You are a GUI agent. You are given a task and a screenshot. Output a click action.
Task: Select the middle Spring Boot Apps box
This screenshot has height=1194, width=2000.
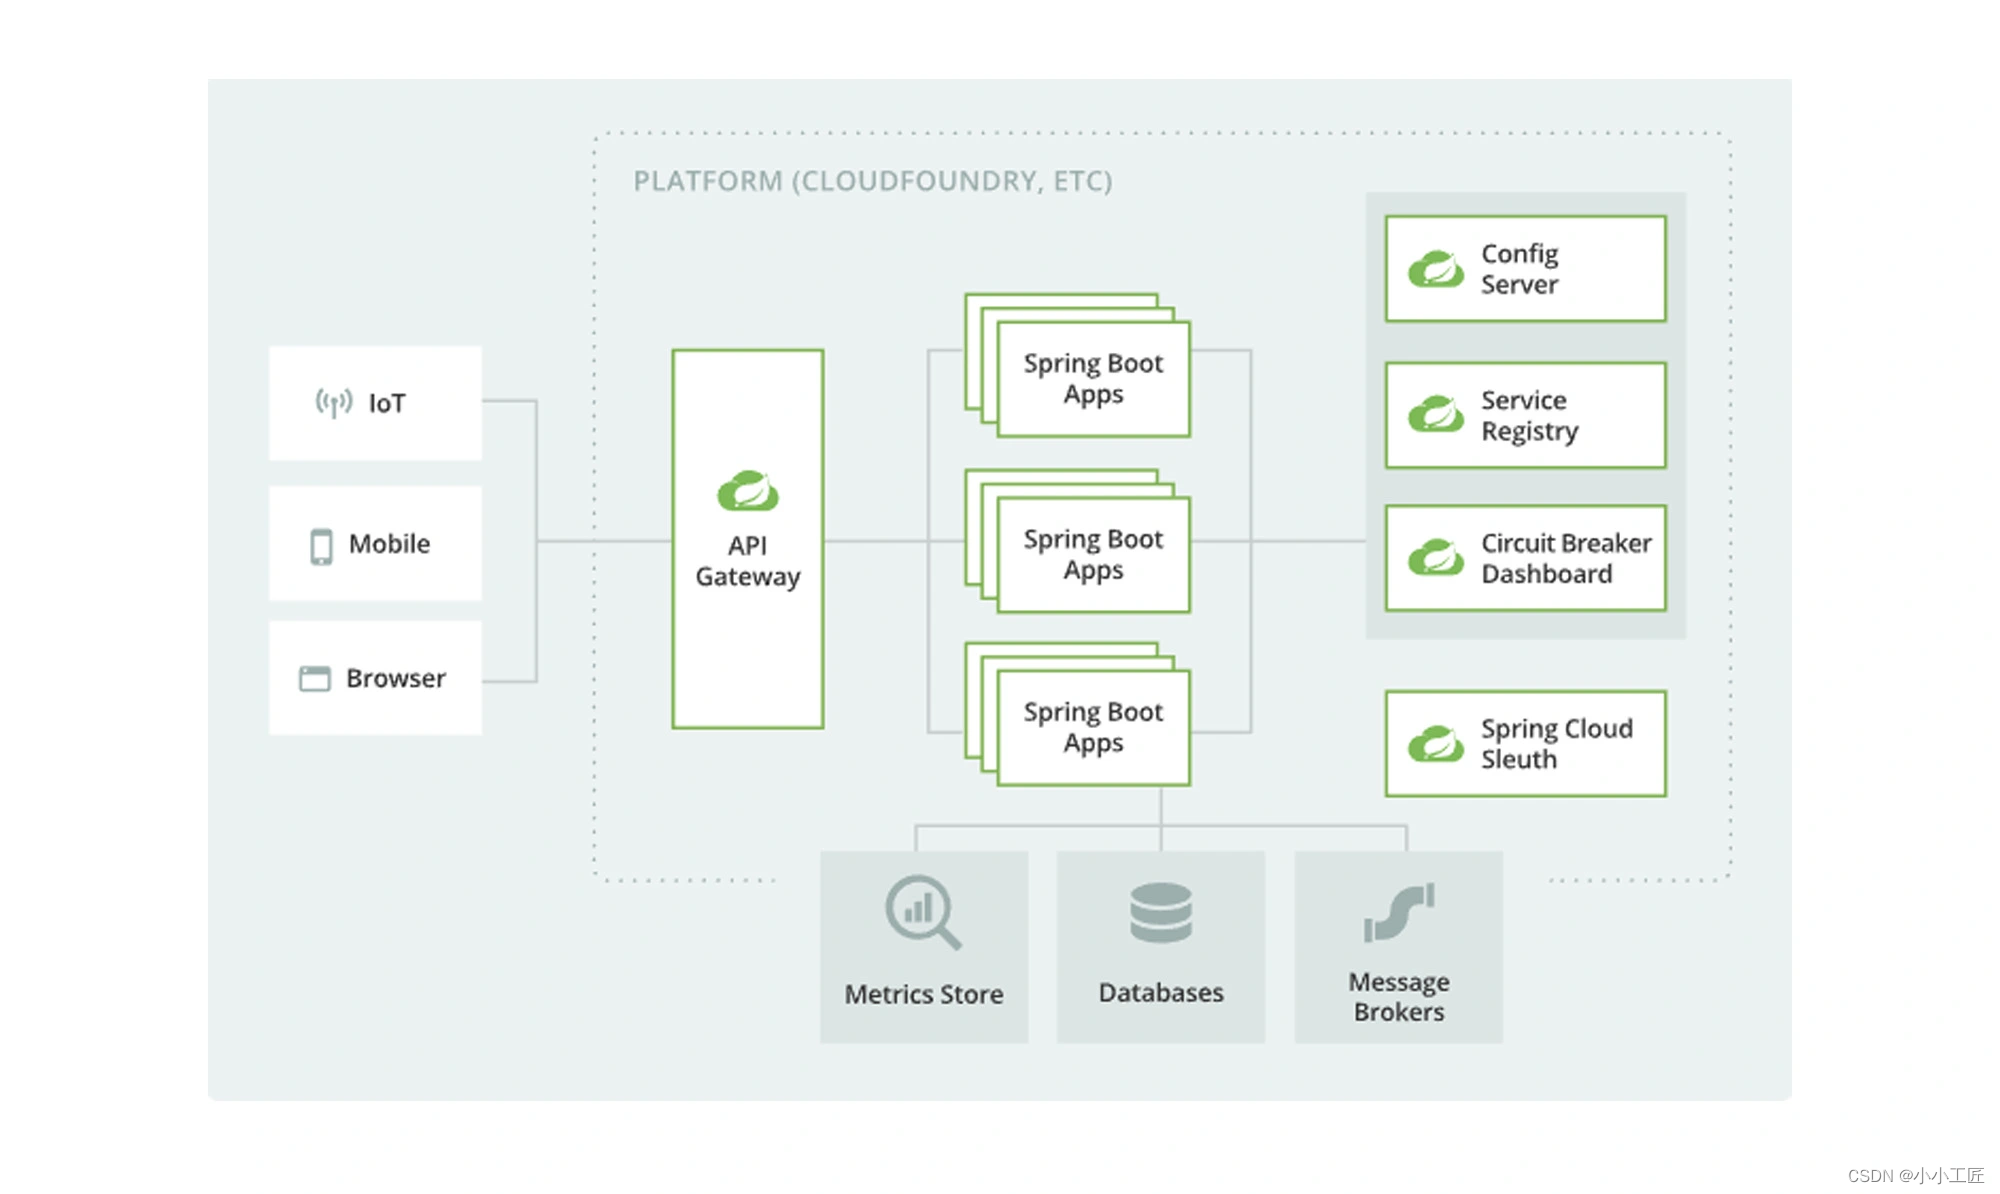click(x=1093, y=555)
